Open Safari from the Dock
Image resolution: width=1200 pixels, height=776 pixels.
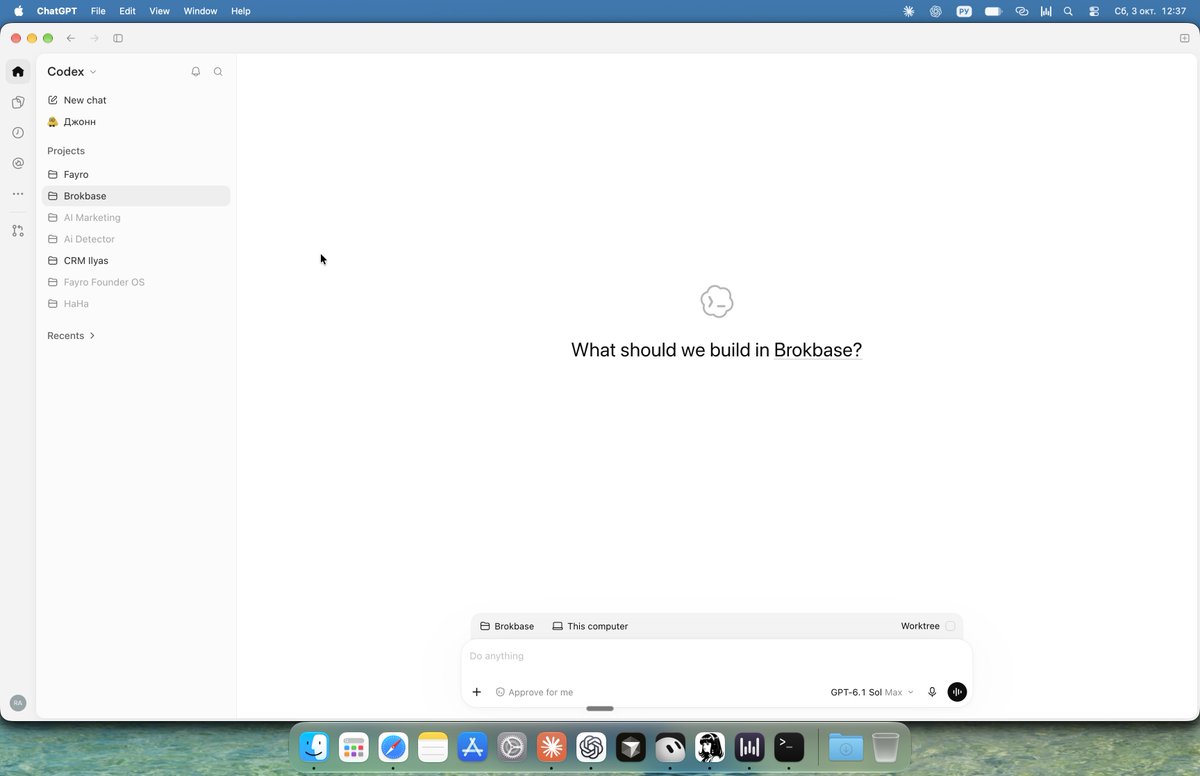tap(393, 747)
